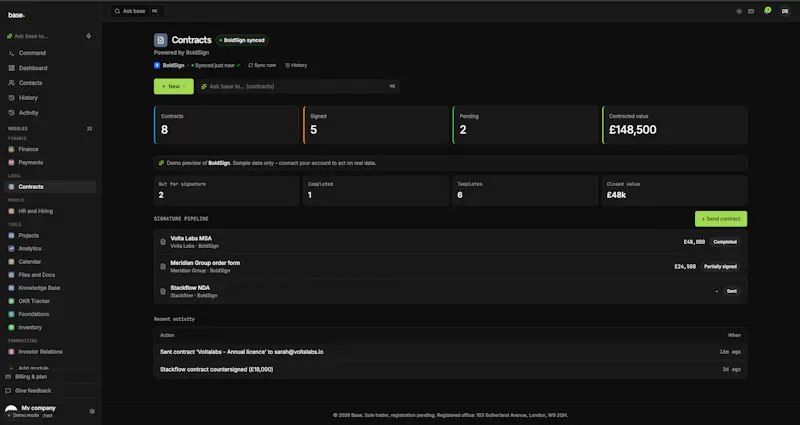Click the top Ask base search field
This screenshot has width=800, height=425.
137,11
